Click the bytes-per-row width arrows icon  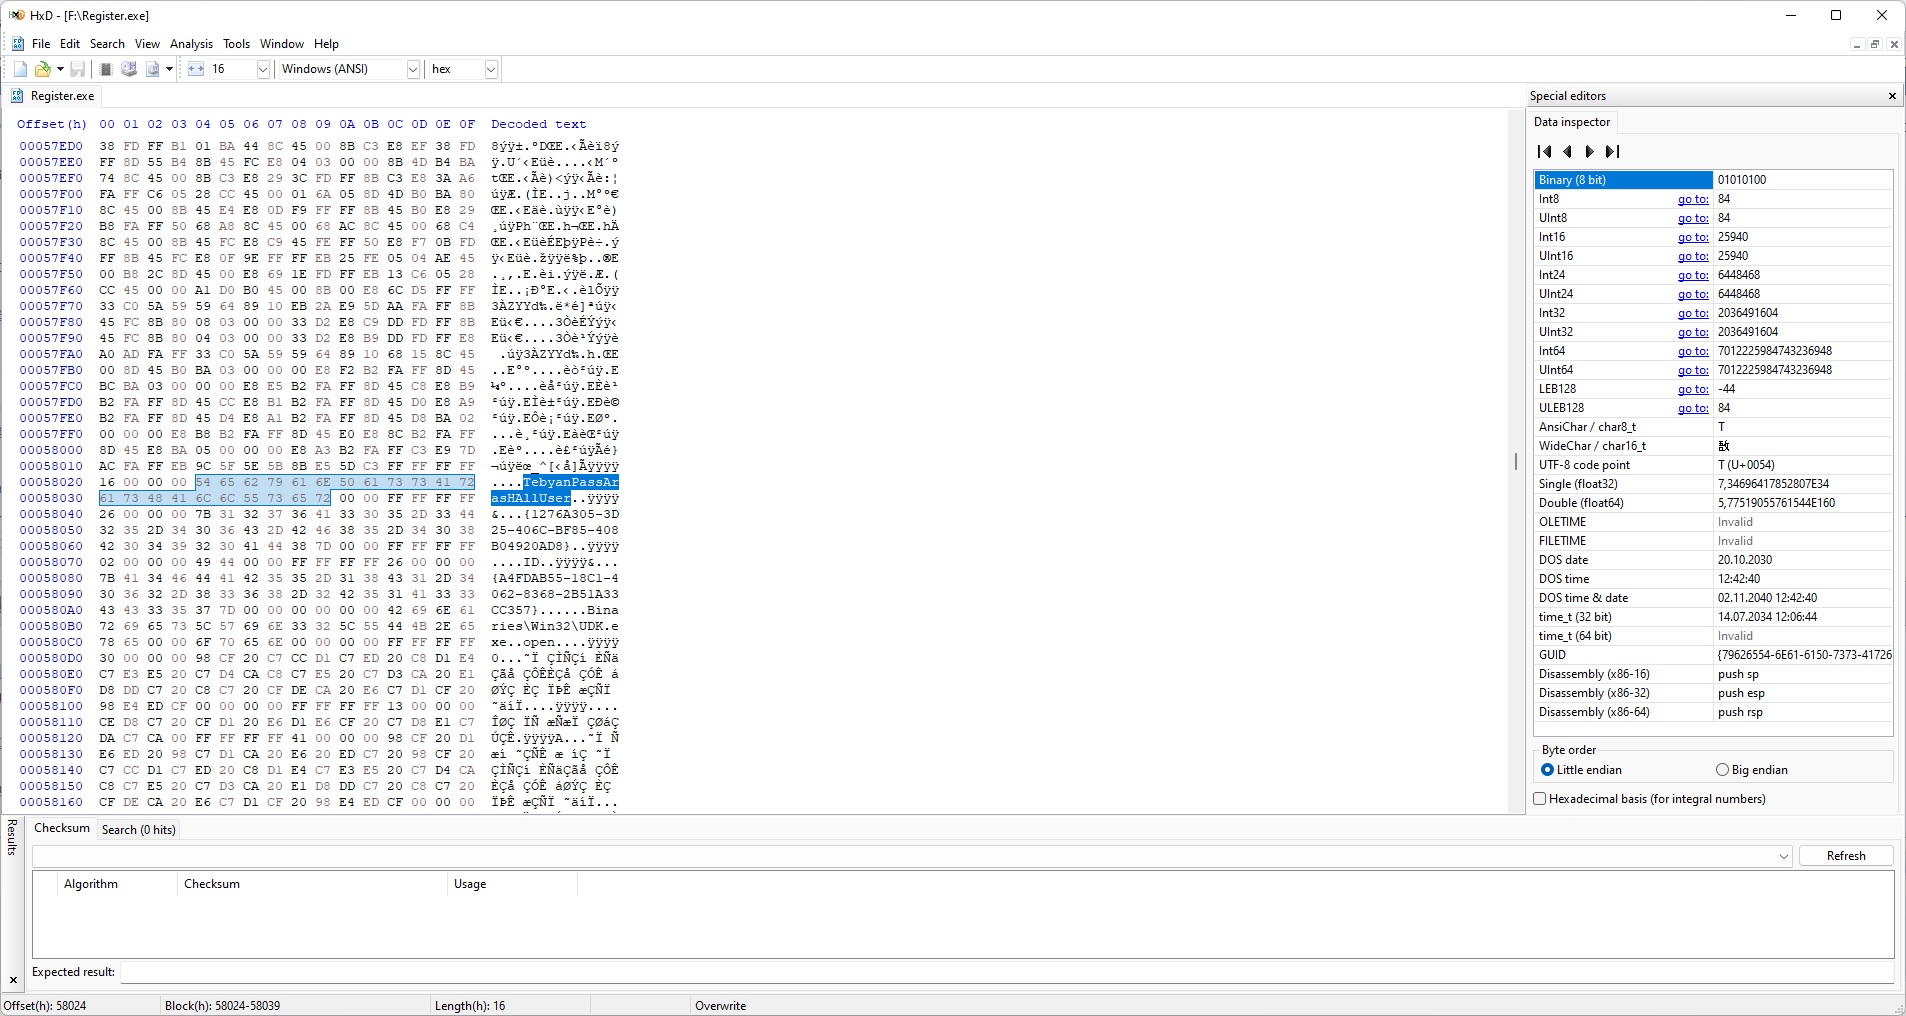196,69
